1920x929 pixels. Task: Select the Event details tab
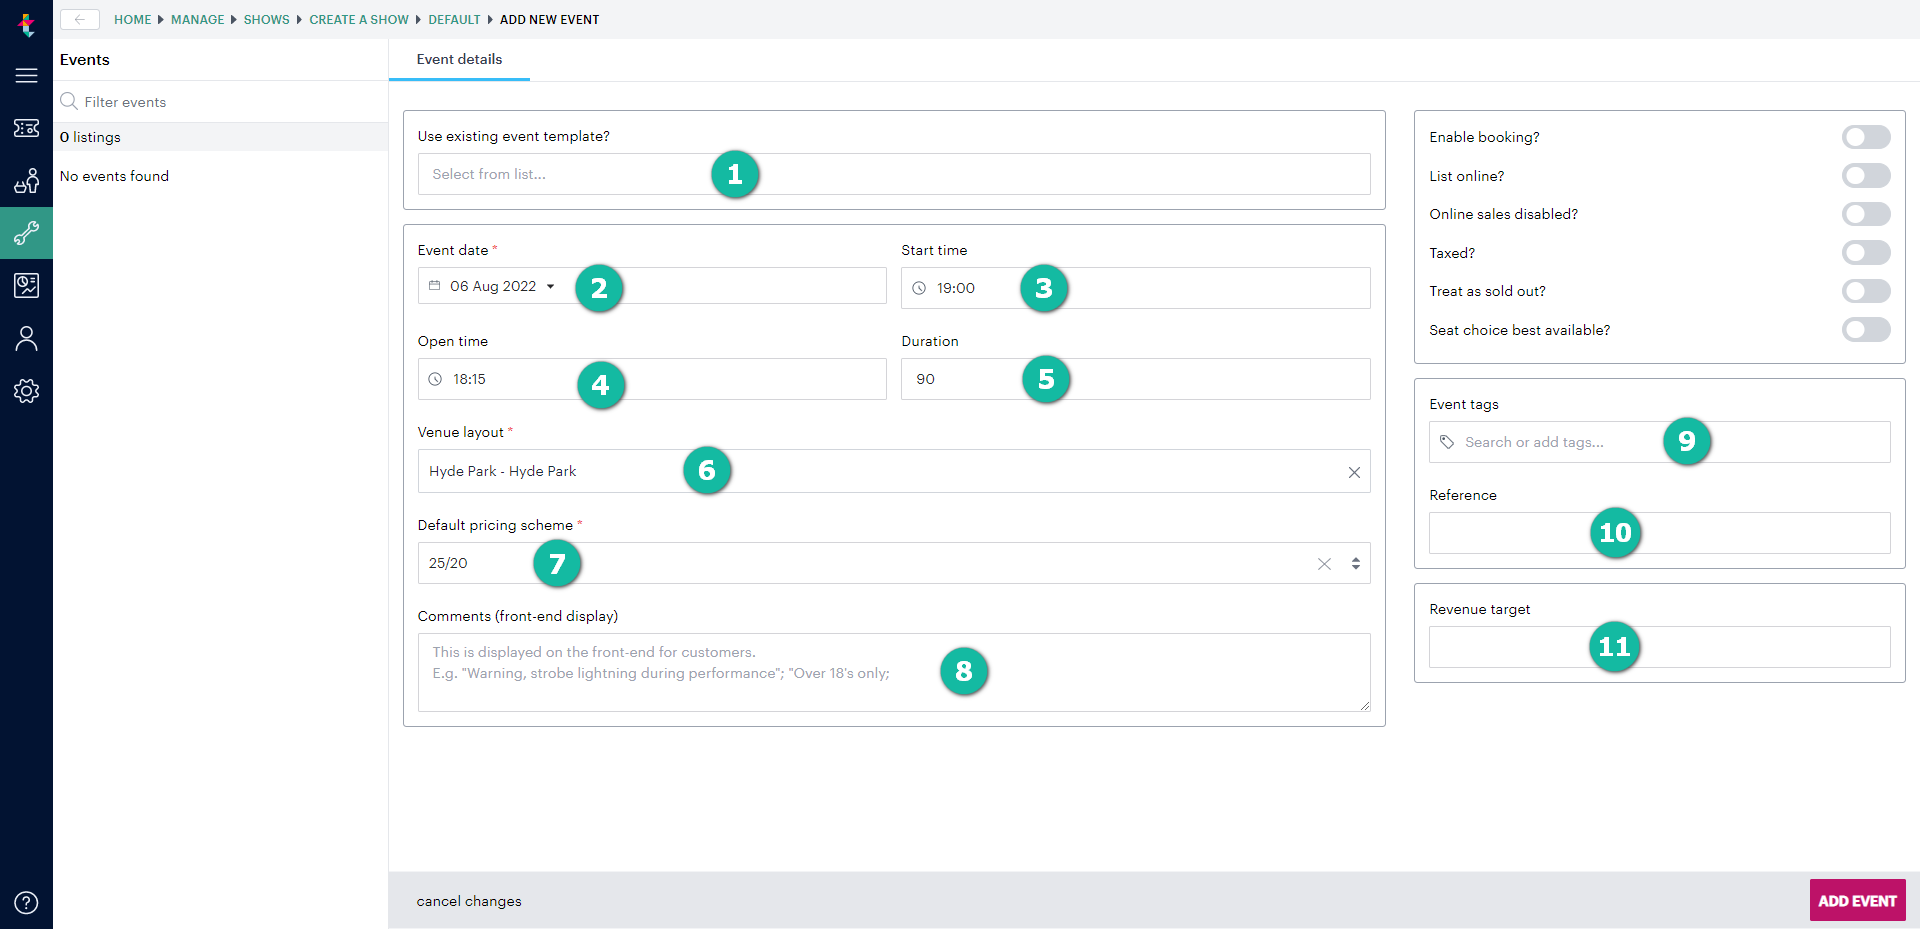[459, 59]
